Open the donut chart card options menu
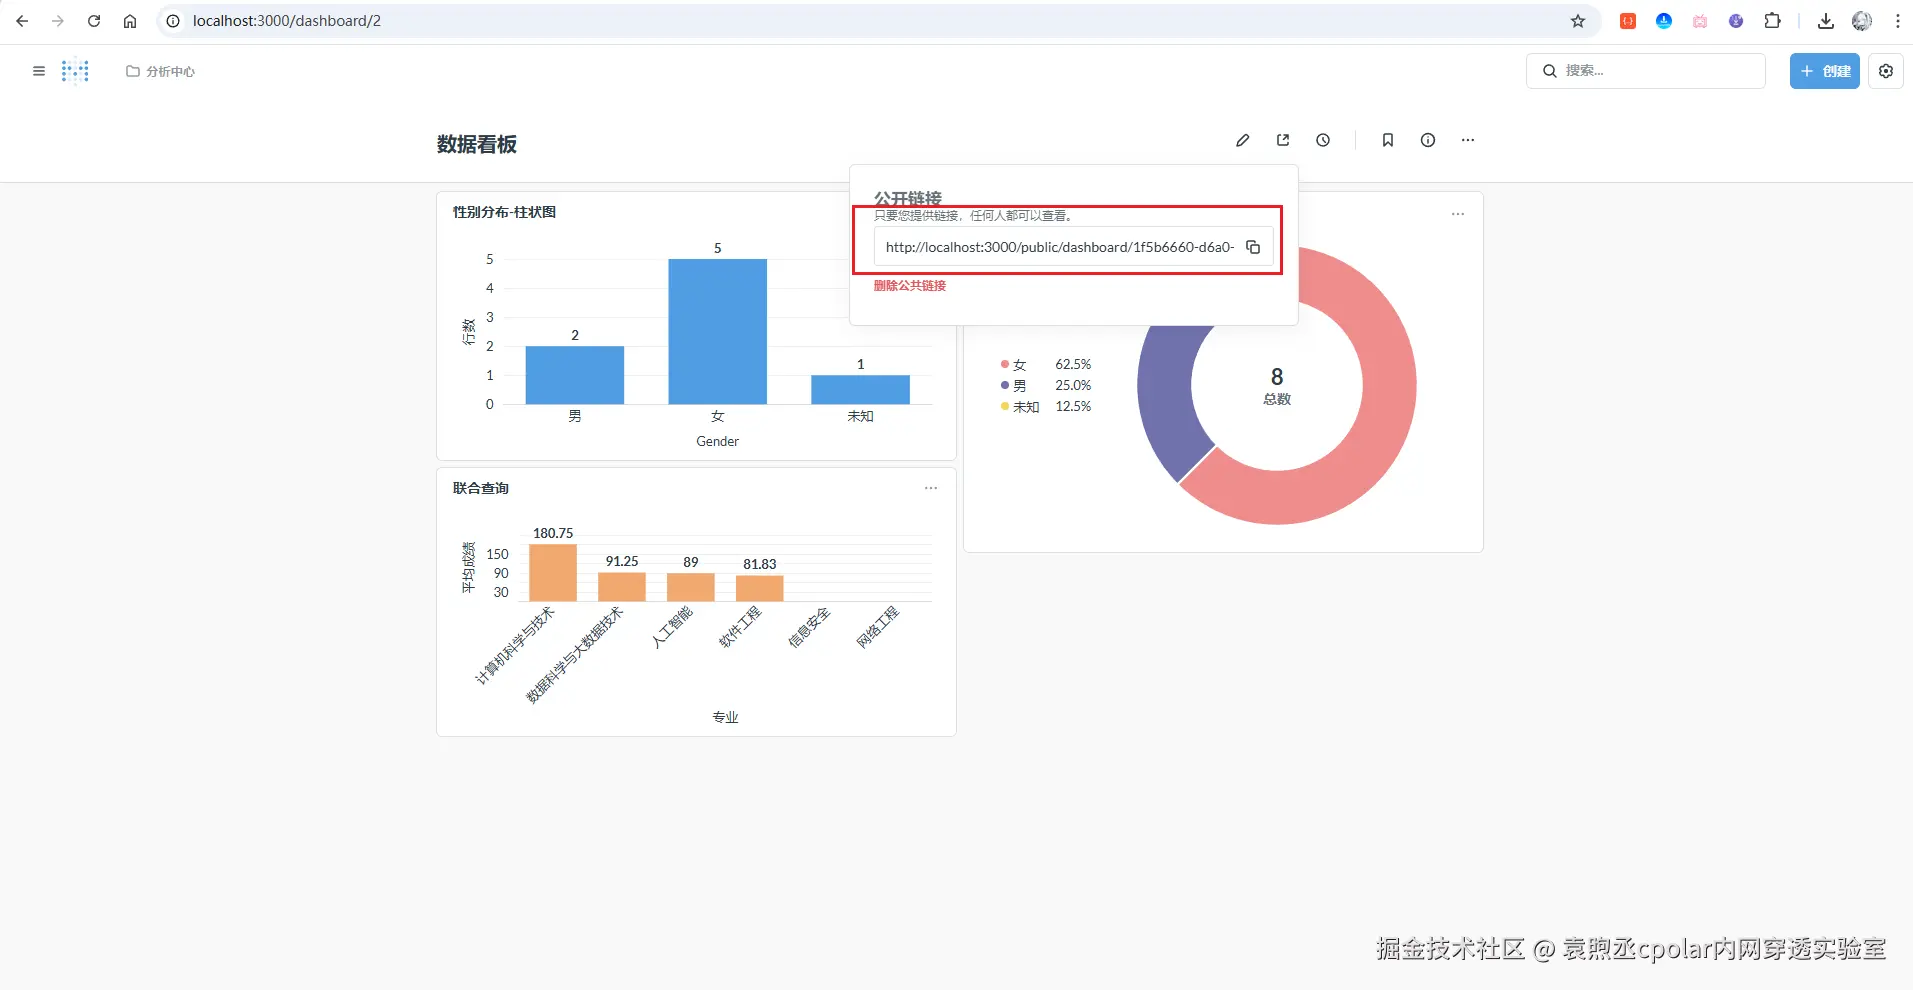Screen dimensions: 1913x990 pos(1458,214)
